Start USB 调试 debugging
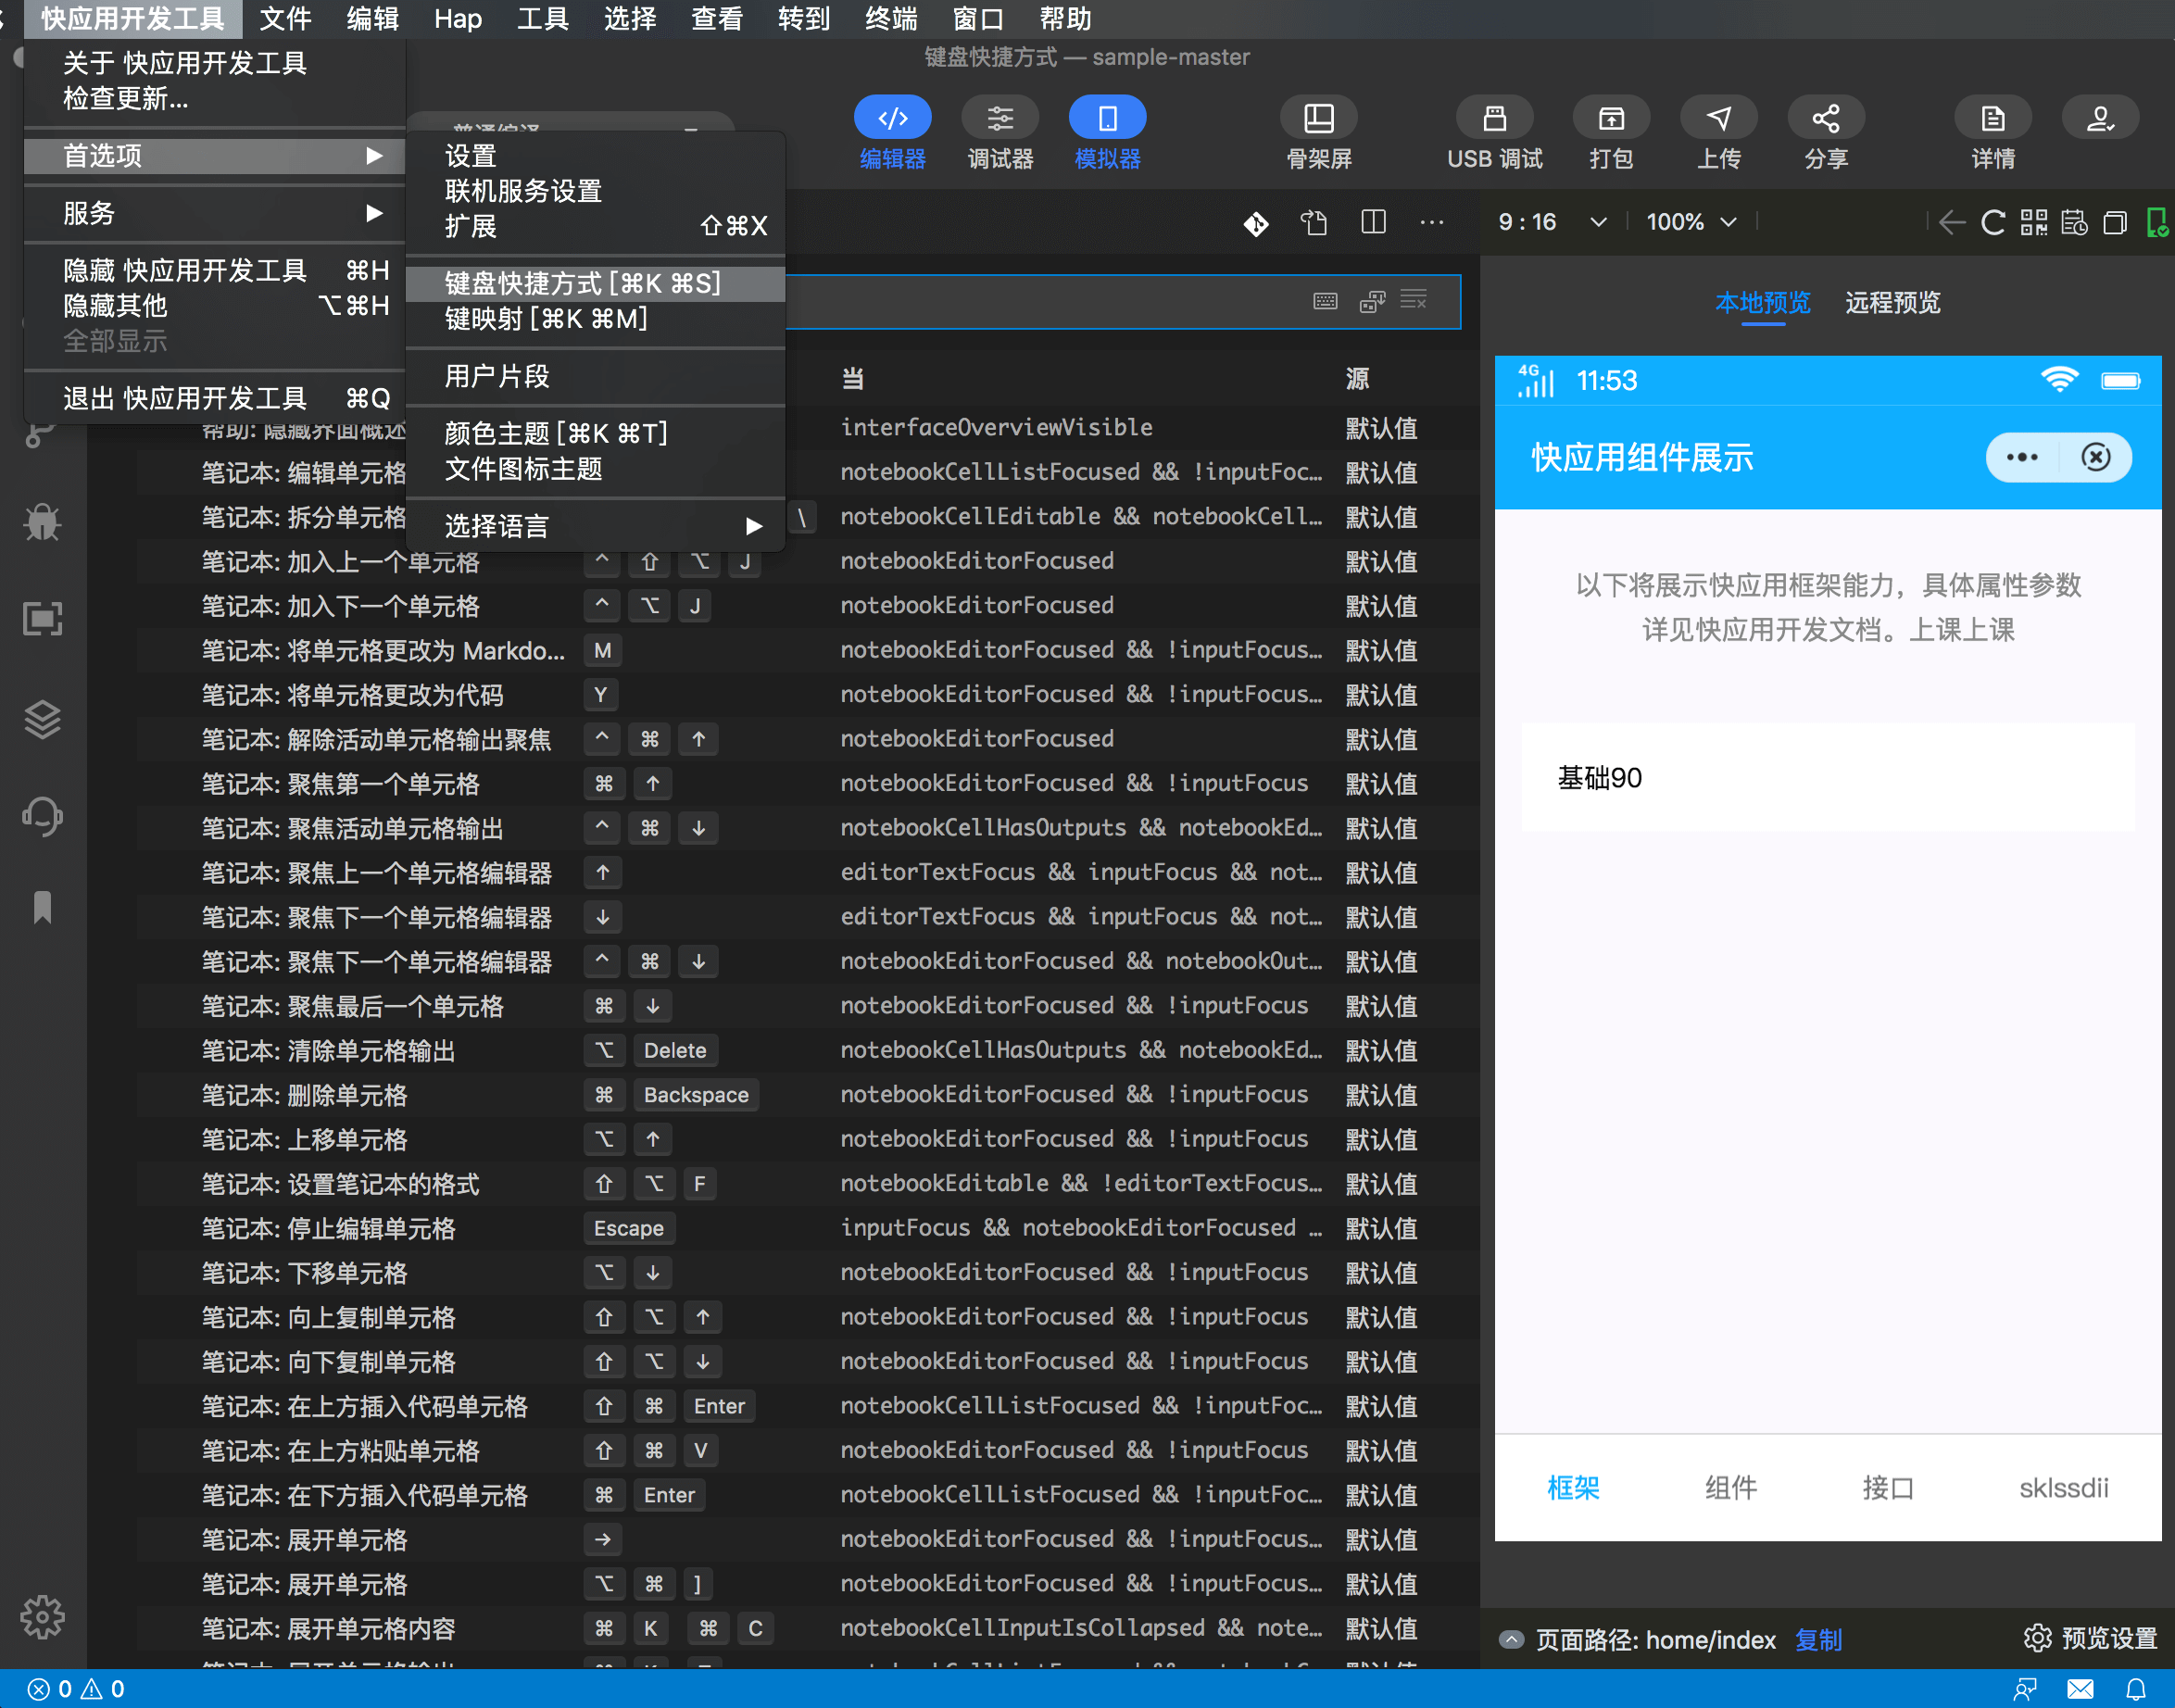2175x1708 pixels. pyautogui.click(x=1494, y=130)
